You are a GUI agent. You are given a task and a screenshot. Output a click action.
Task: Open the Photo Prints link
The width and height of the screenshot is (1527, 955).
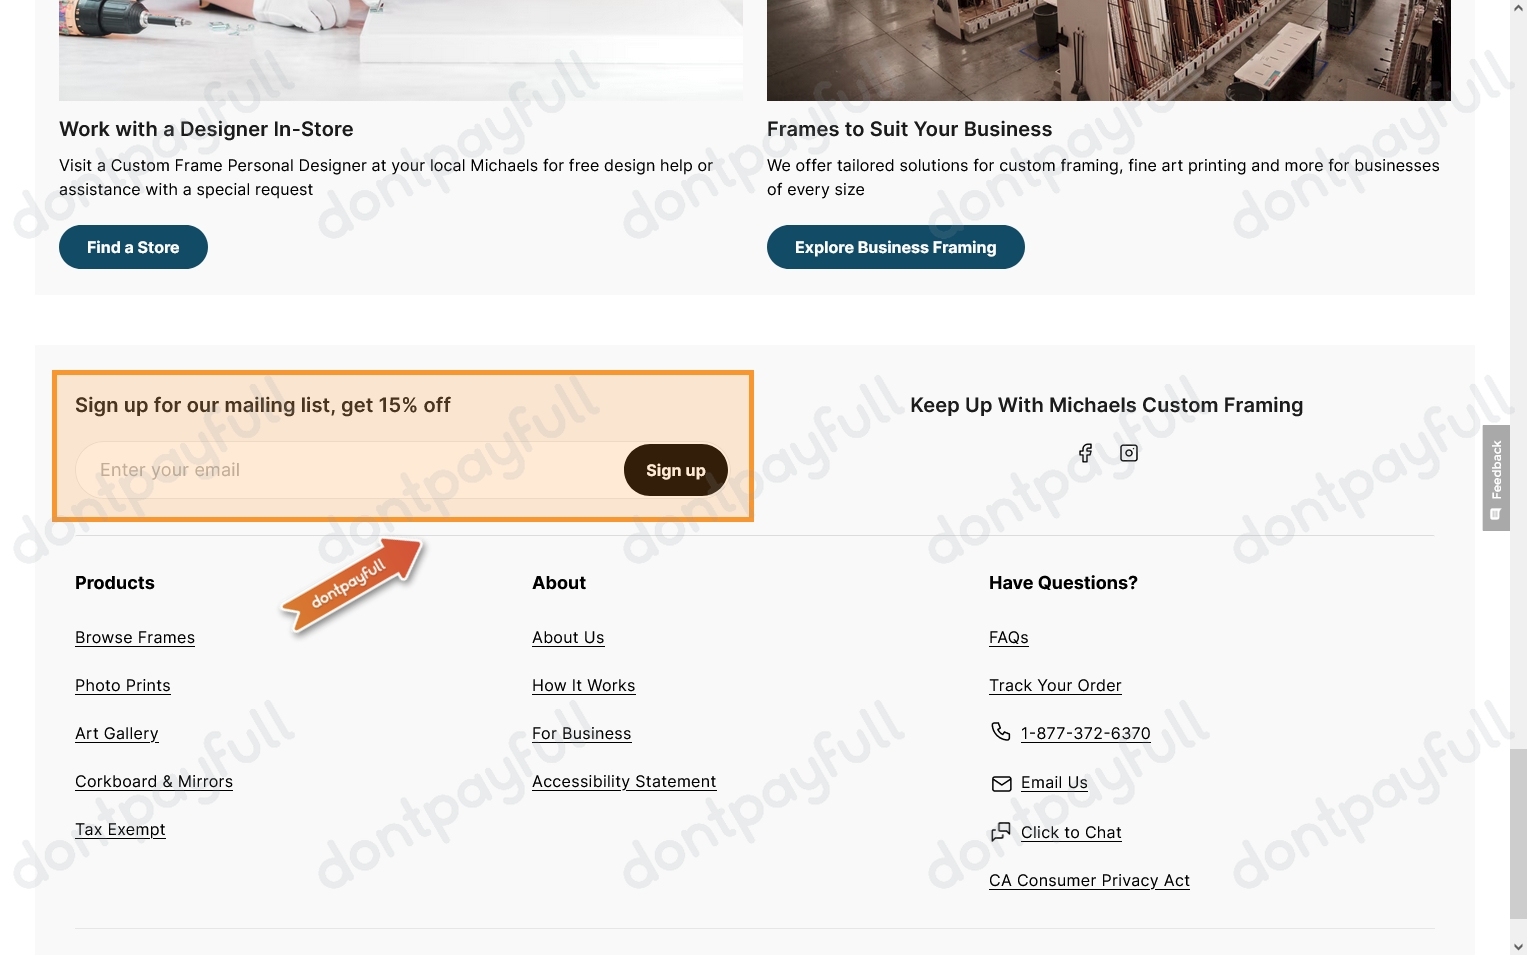[123, 686]
